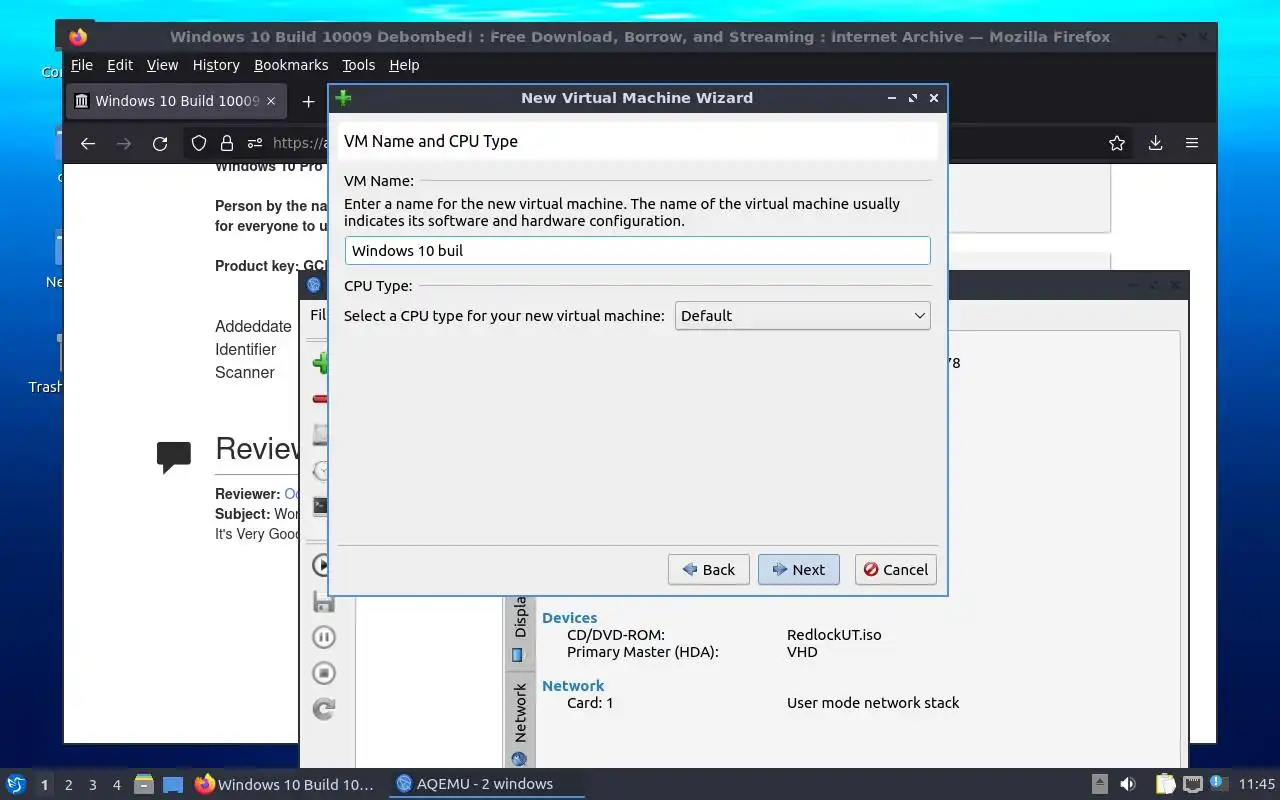Click the VM Name text field
1280x800 pixels.
pyautogui.click(x=638, y=251)
